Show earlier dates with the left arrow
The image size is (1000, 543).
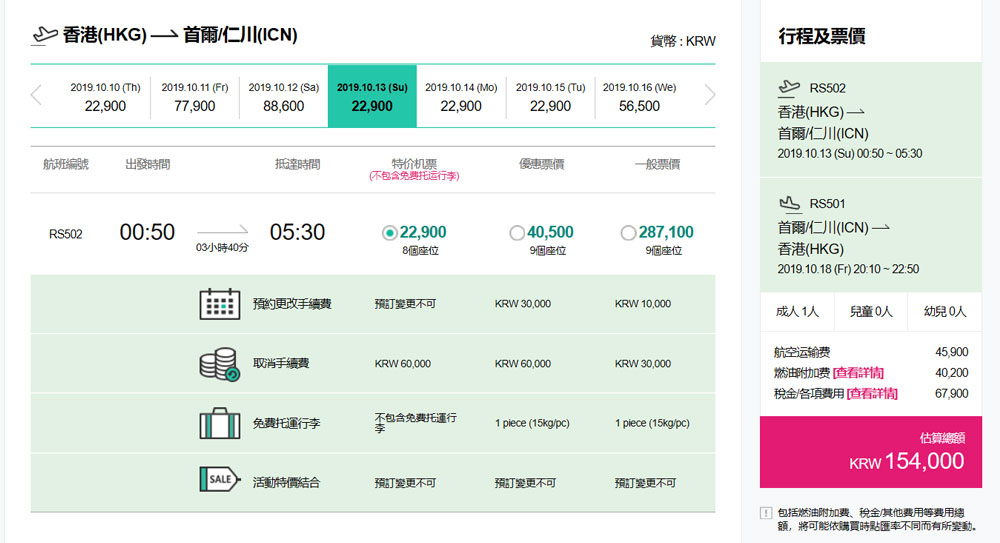click(37, 96)
